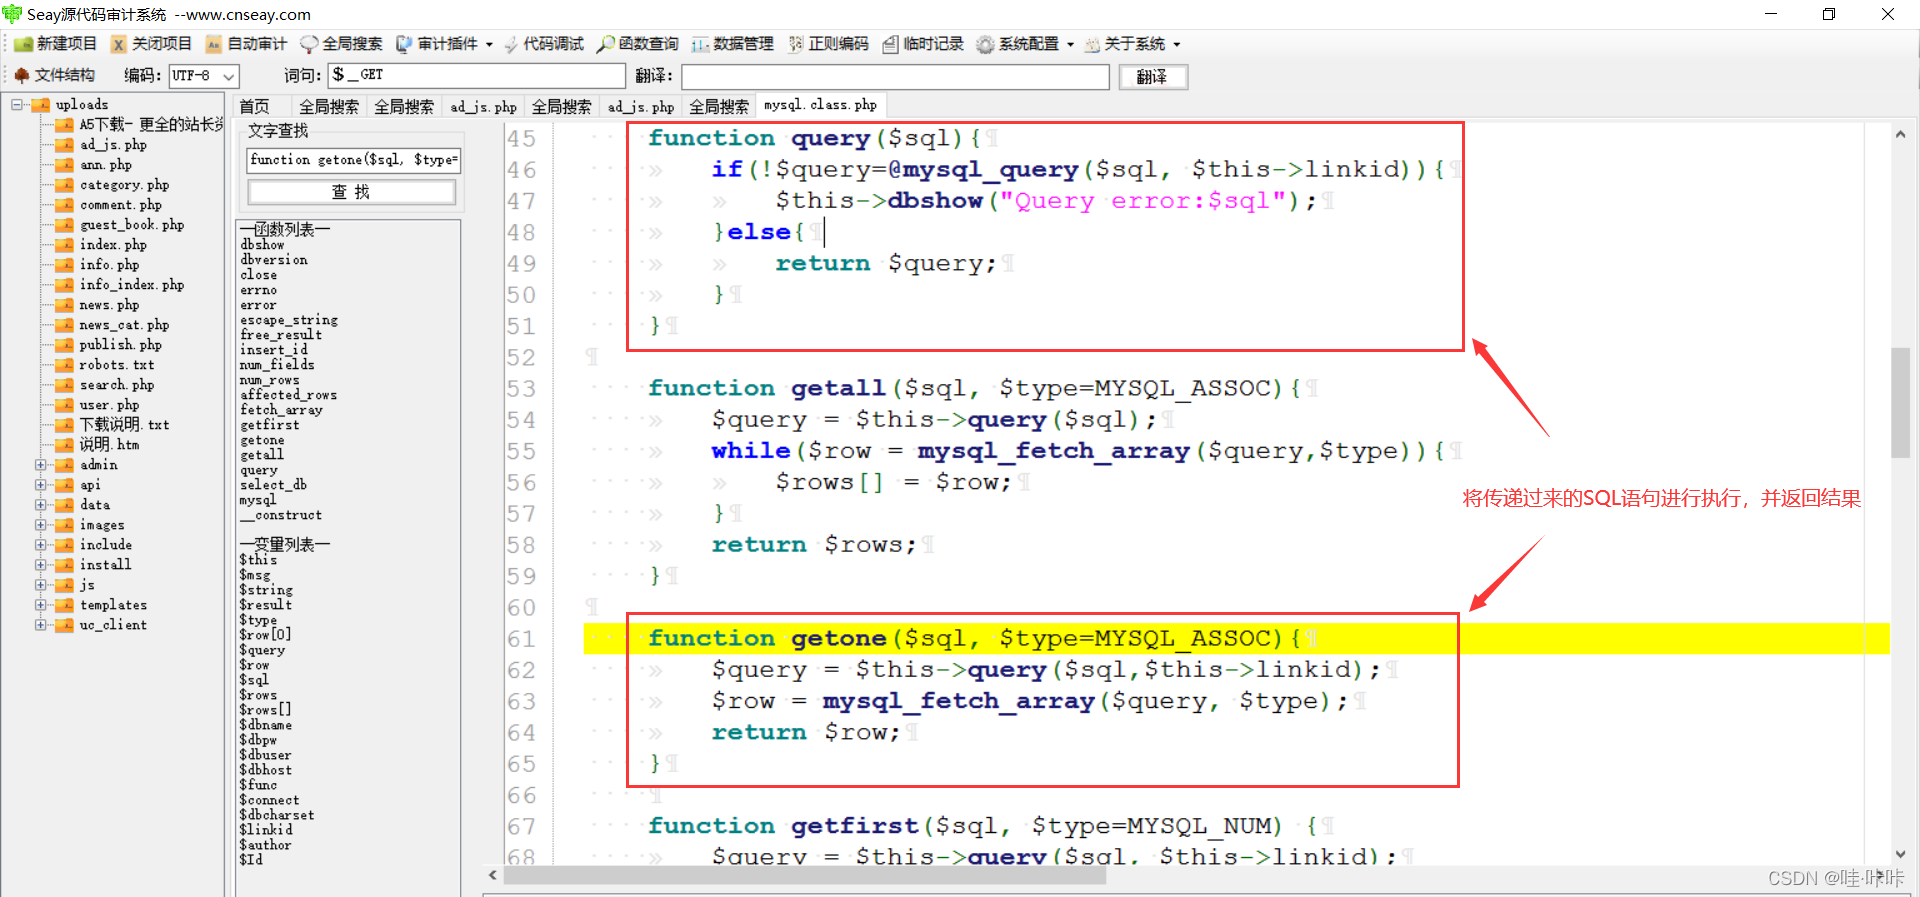Open ad_js.php in the file tree
This screenshot has height=897, width=1920.
point(113,145)
